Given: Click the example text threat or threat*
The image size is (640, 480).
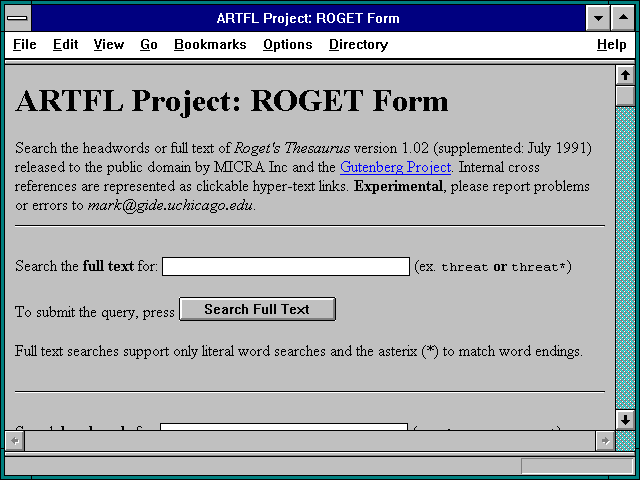Looking at the screenshot, I should [504, 267].
